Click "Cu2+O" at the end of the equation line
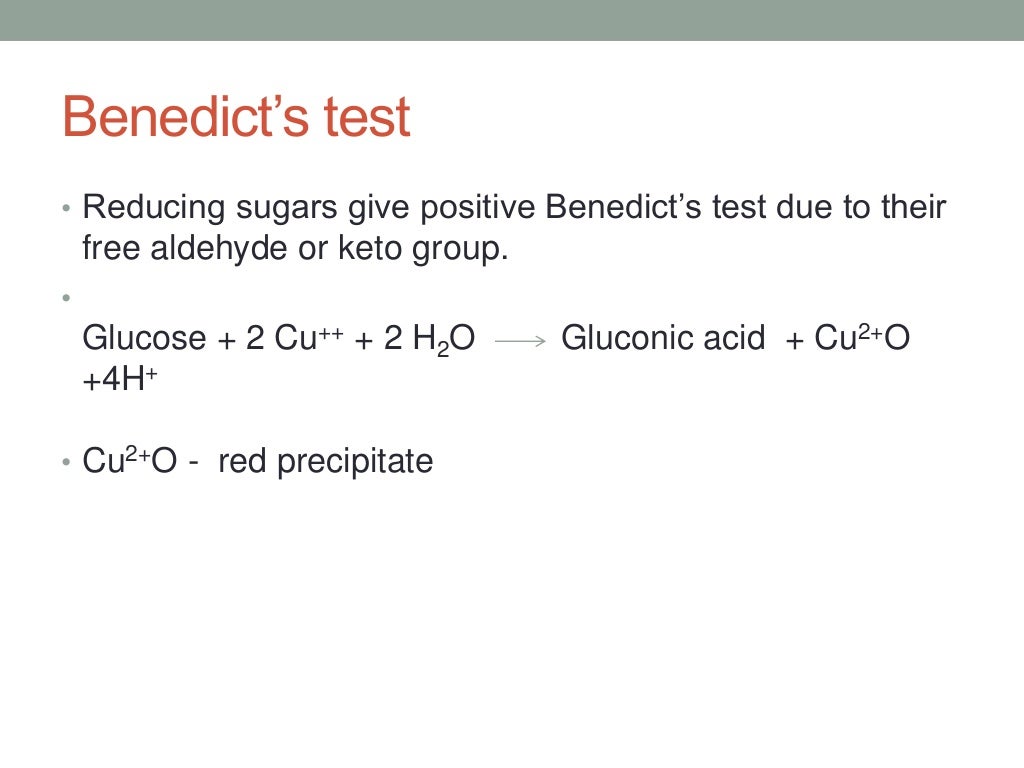 point(861,339)
